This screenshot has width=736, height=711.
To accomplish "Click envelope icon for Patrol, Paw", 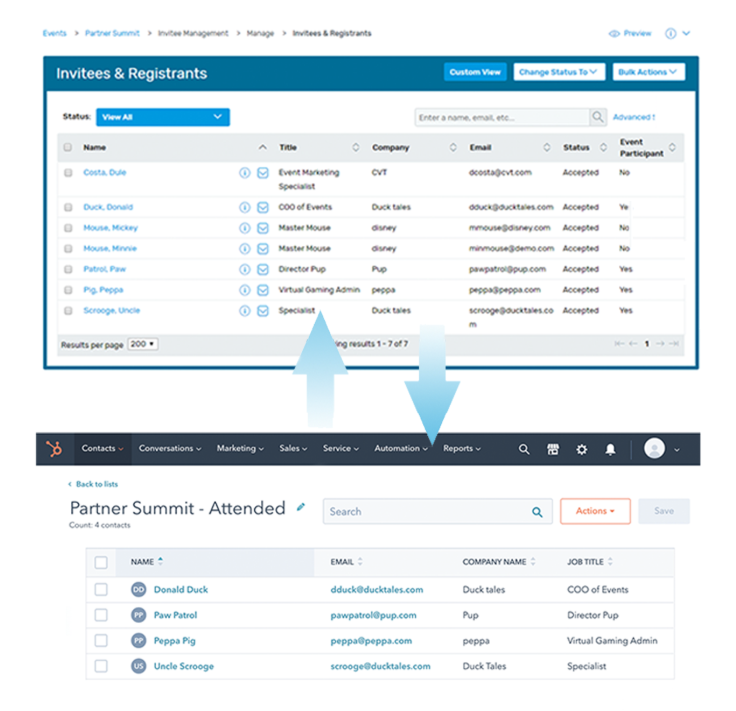I will (x=263, y=269).
